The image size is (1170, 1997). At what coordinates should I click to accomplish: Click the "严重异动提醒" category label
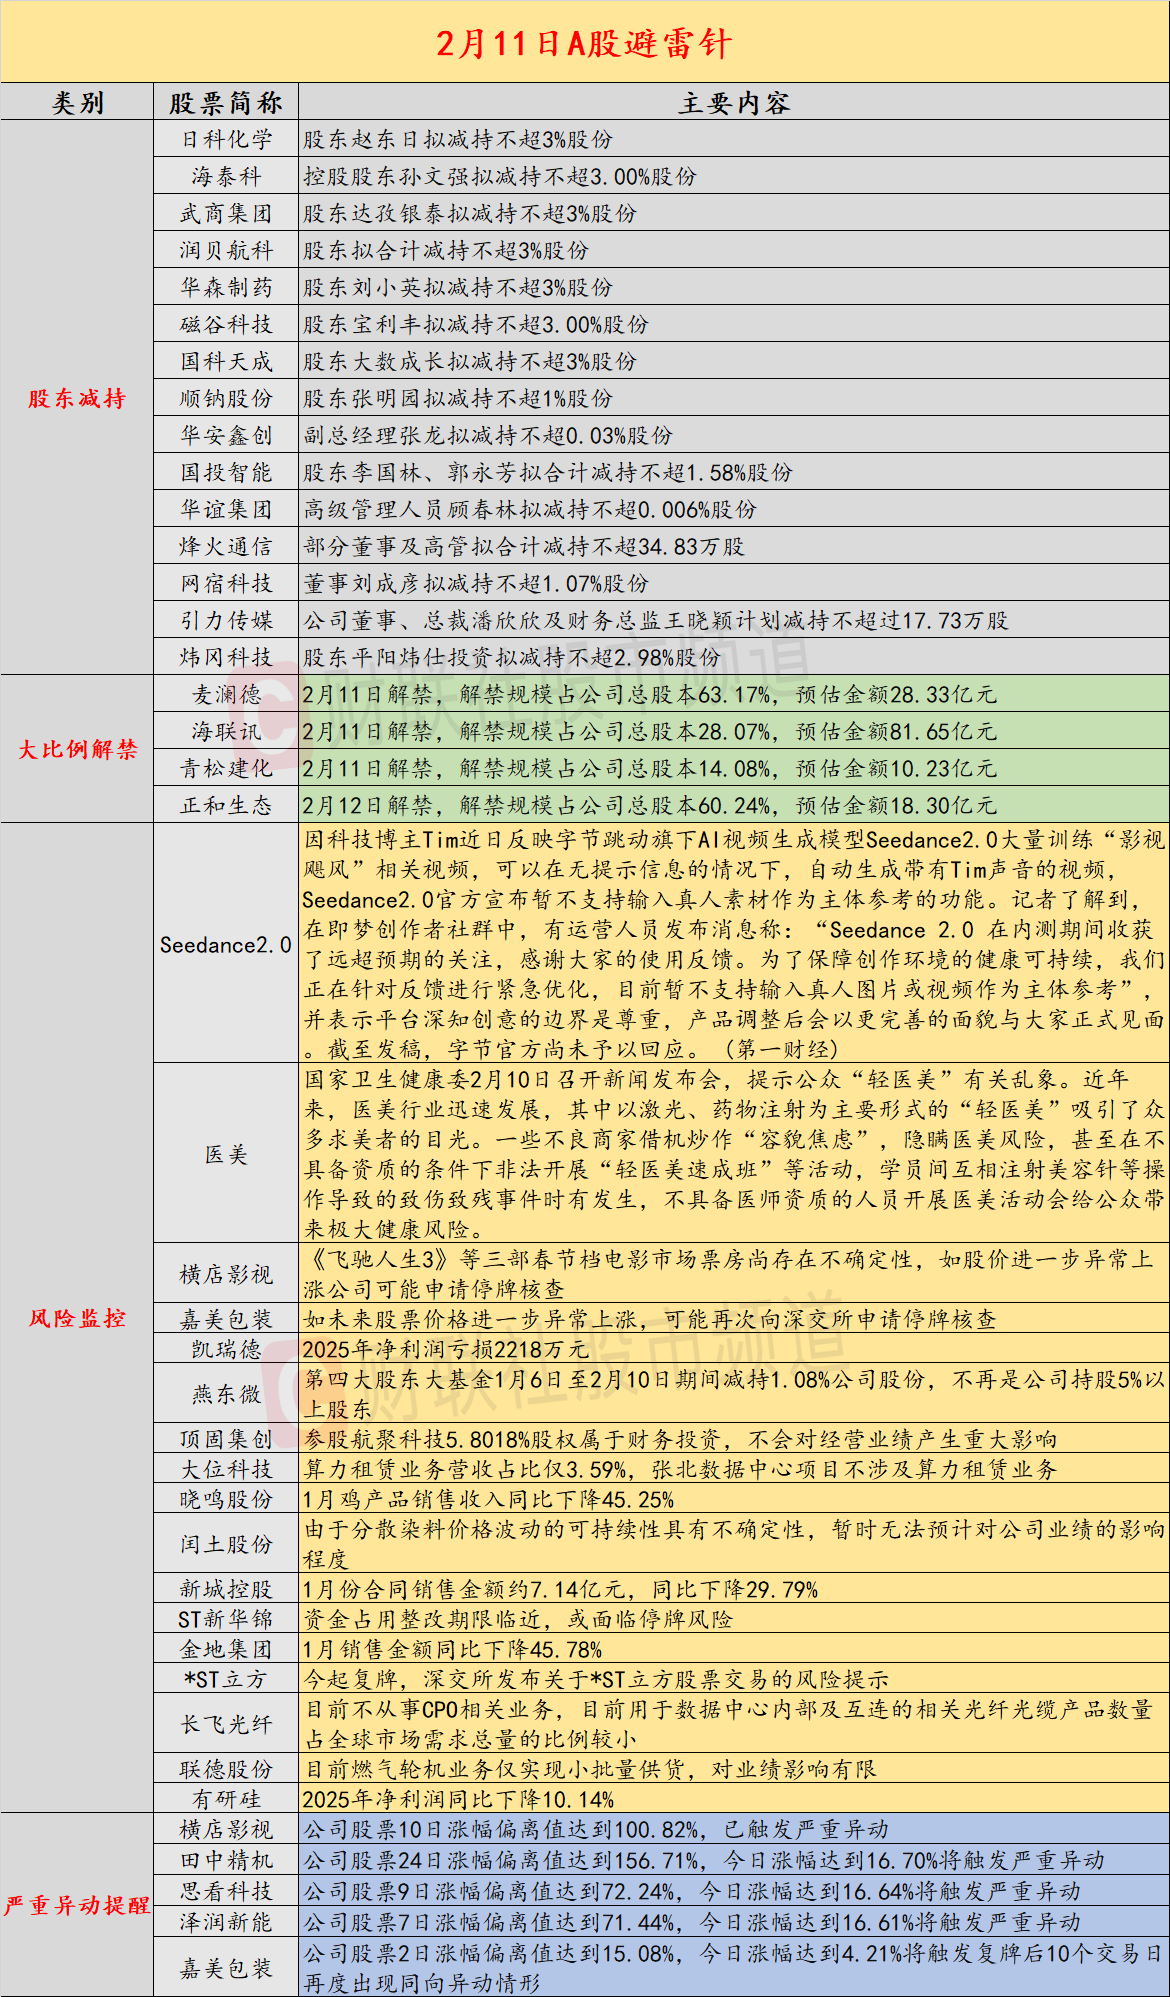pyautogui.click(x=77, y=1905)
